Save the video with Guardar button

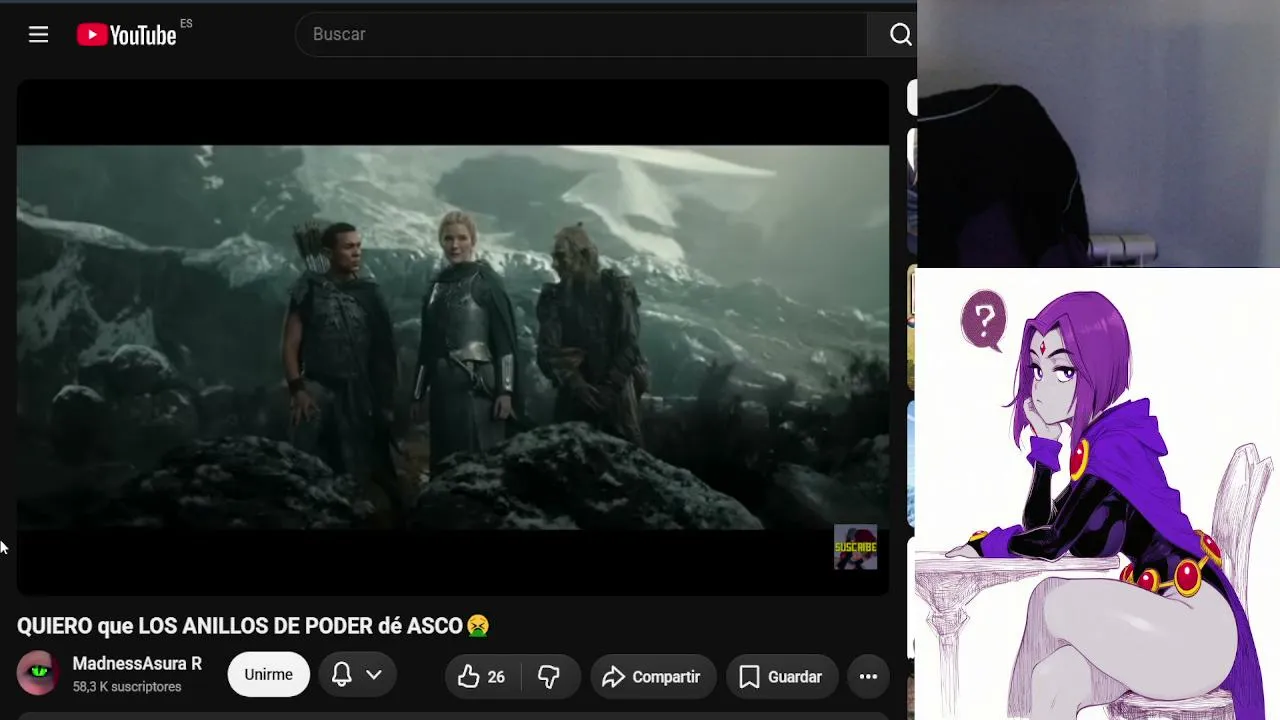[781, 677]
